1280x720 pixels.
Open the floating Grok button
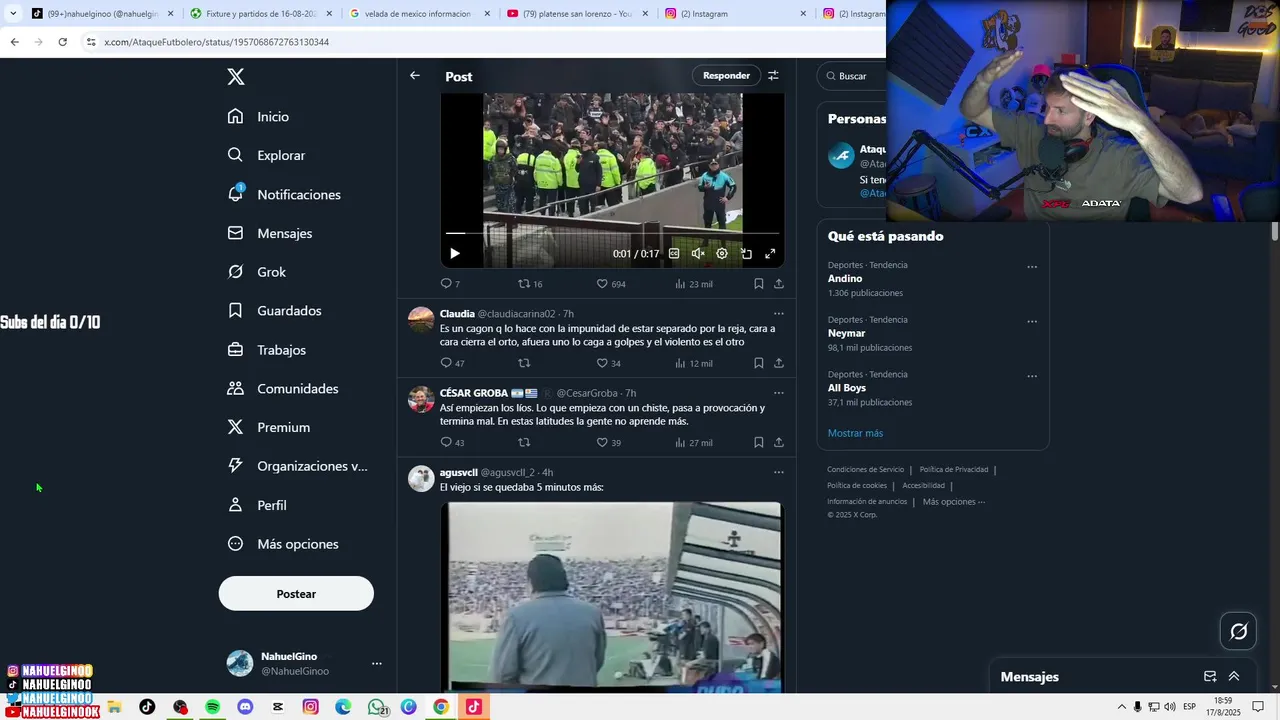[1238, 631]
